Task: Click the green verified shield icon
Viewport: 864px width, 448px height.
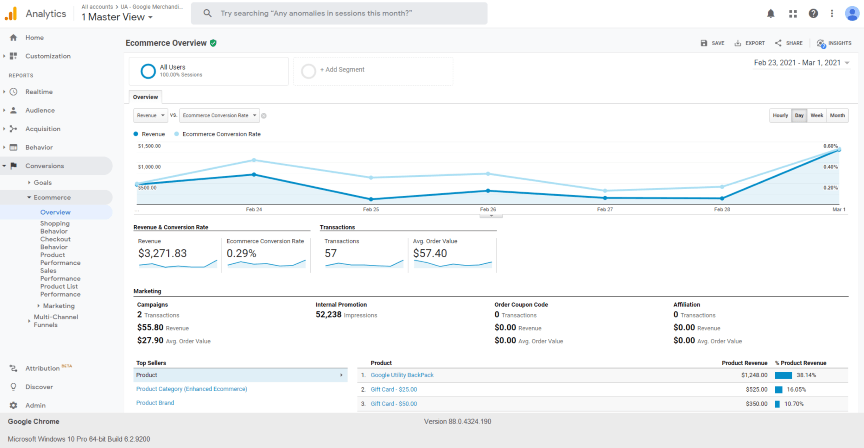Action: (213, 43)
